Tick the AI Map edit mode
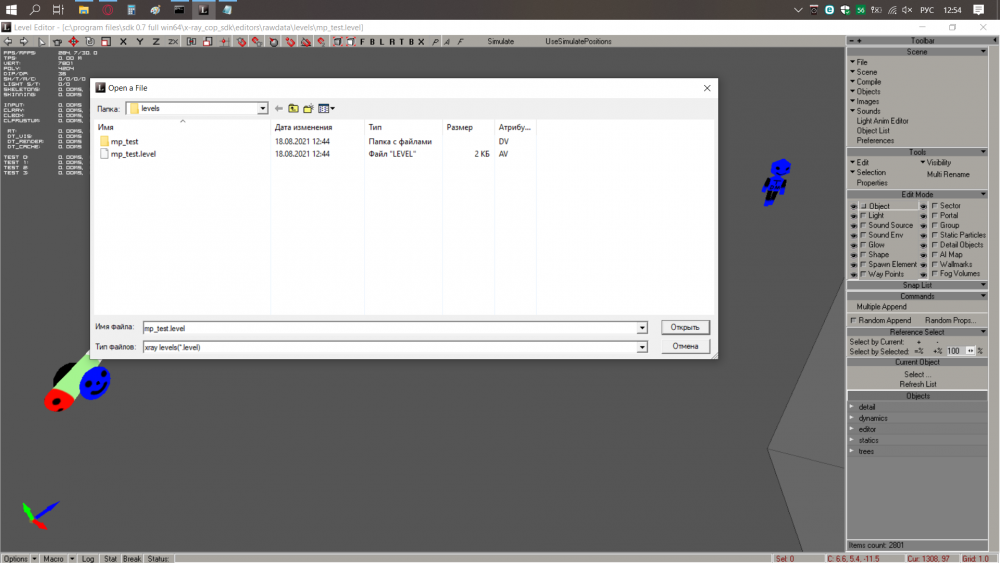 (x=935, y=255)
